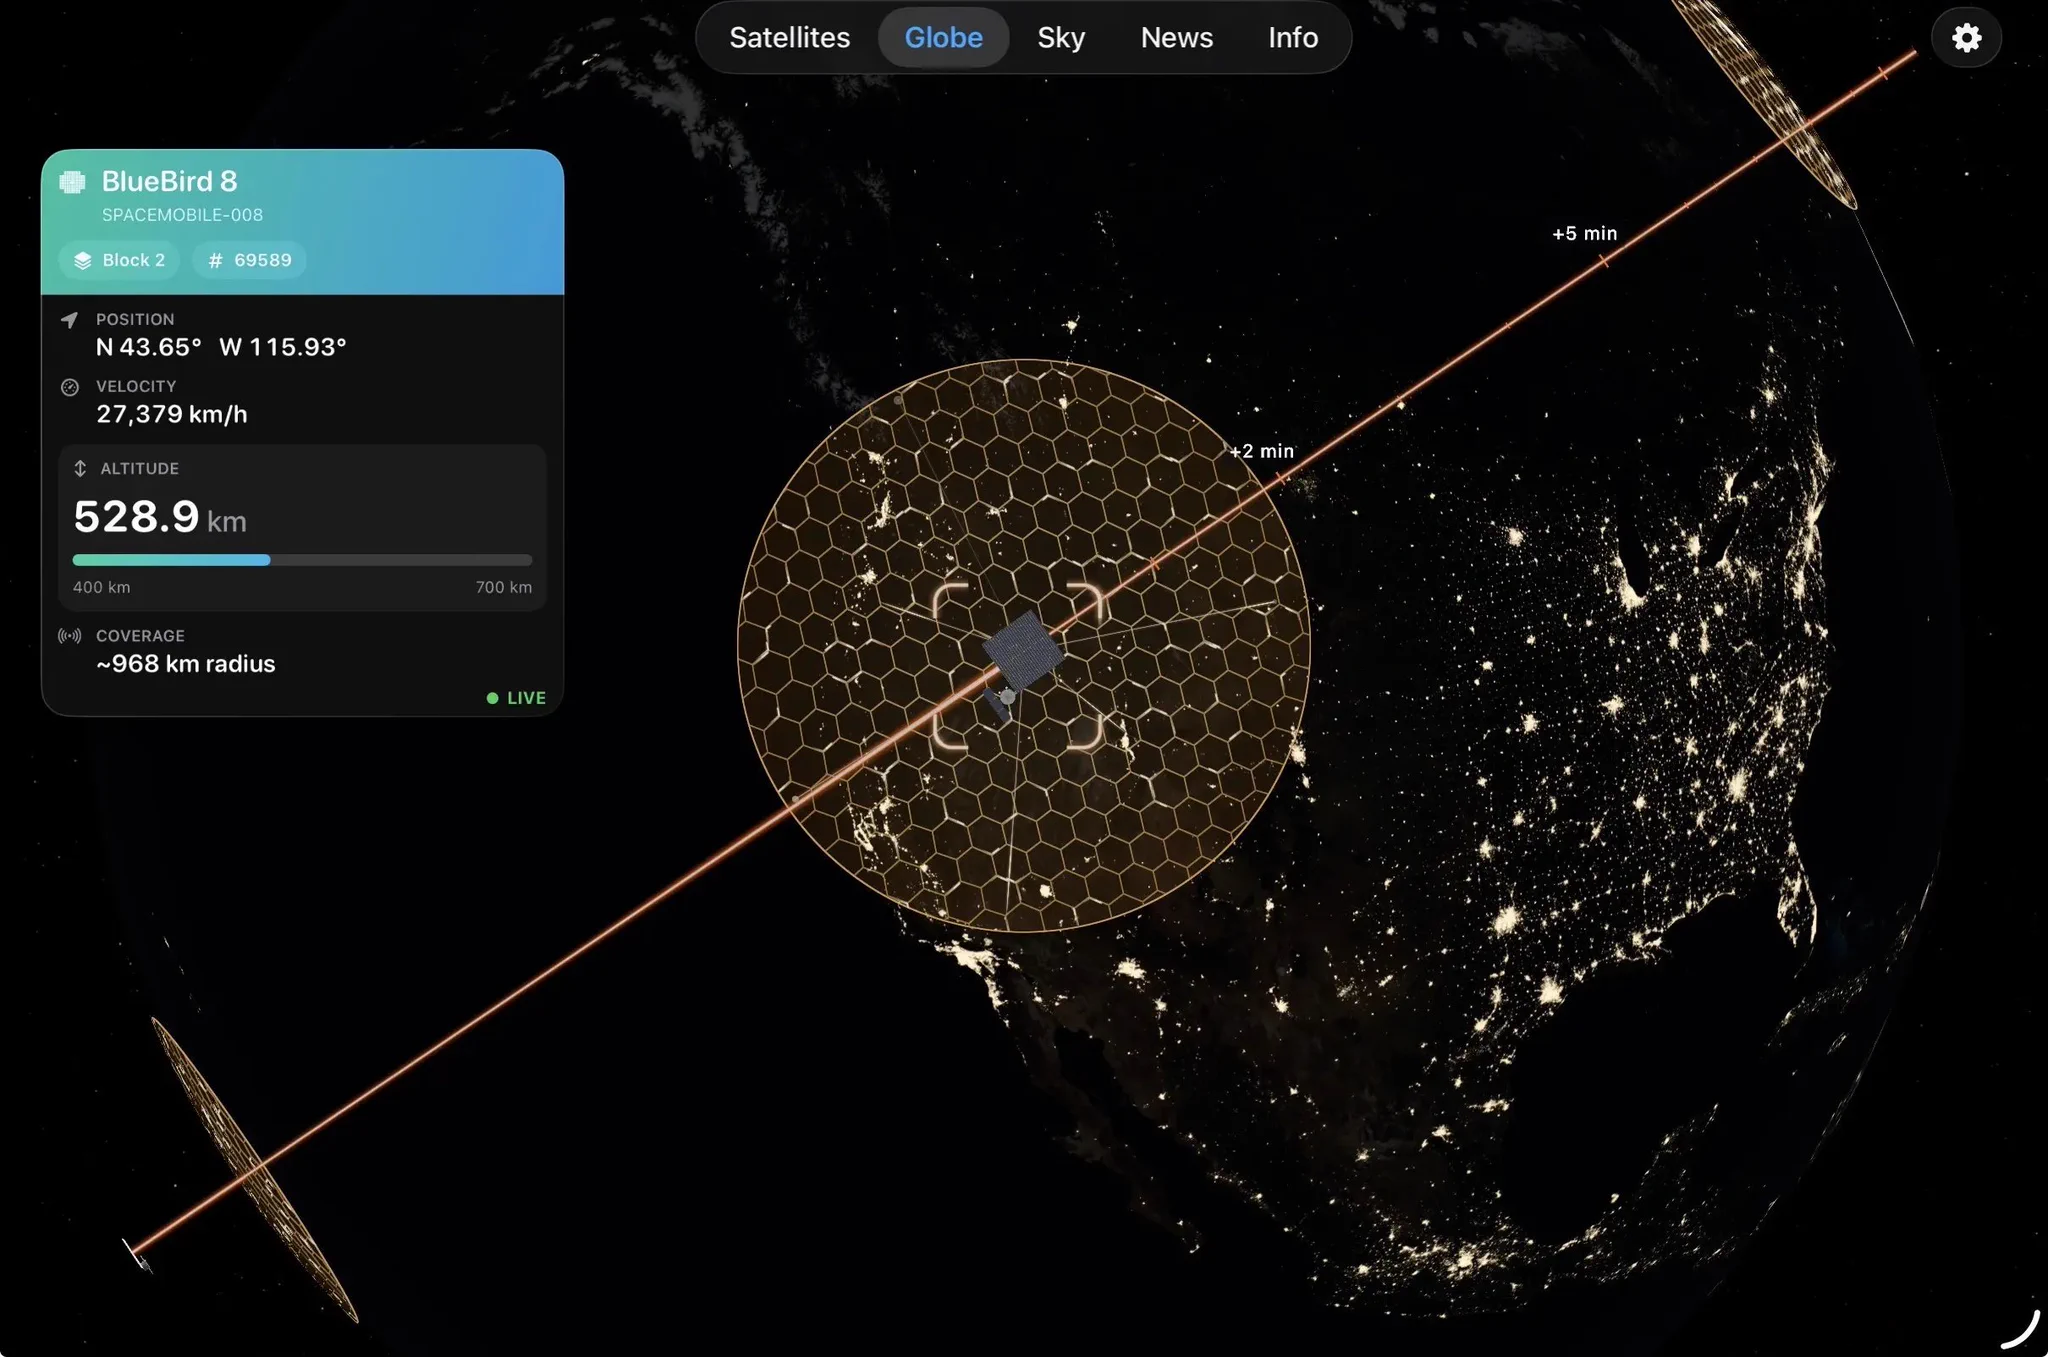Go to the News tab
Image resolution: width=2048 pixels, height=1357 pixels.
1176,38
